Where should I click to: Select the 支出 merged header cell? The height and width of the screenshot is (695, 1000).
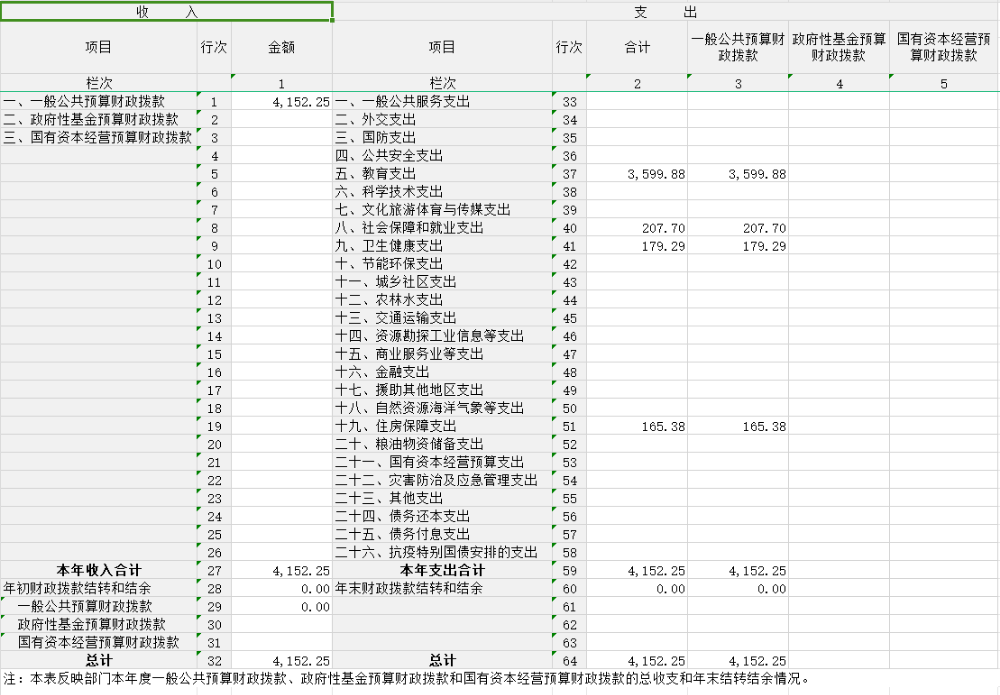click(x=665, y=12)
